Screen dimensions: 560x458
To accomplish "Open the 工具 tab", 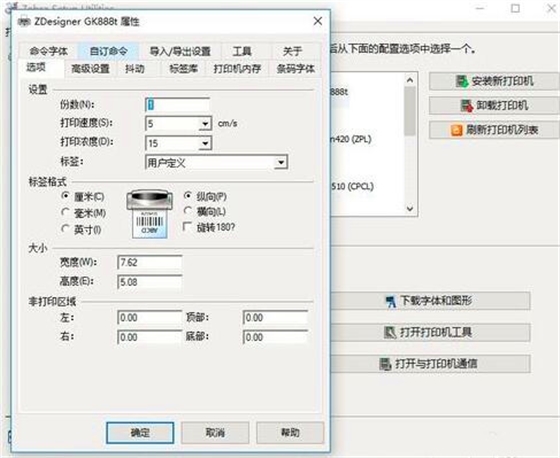I will [242, 51].
